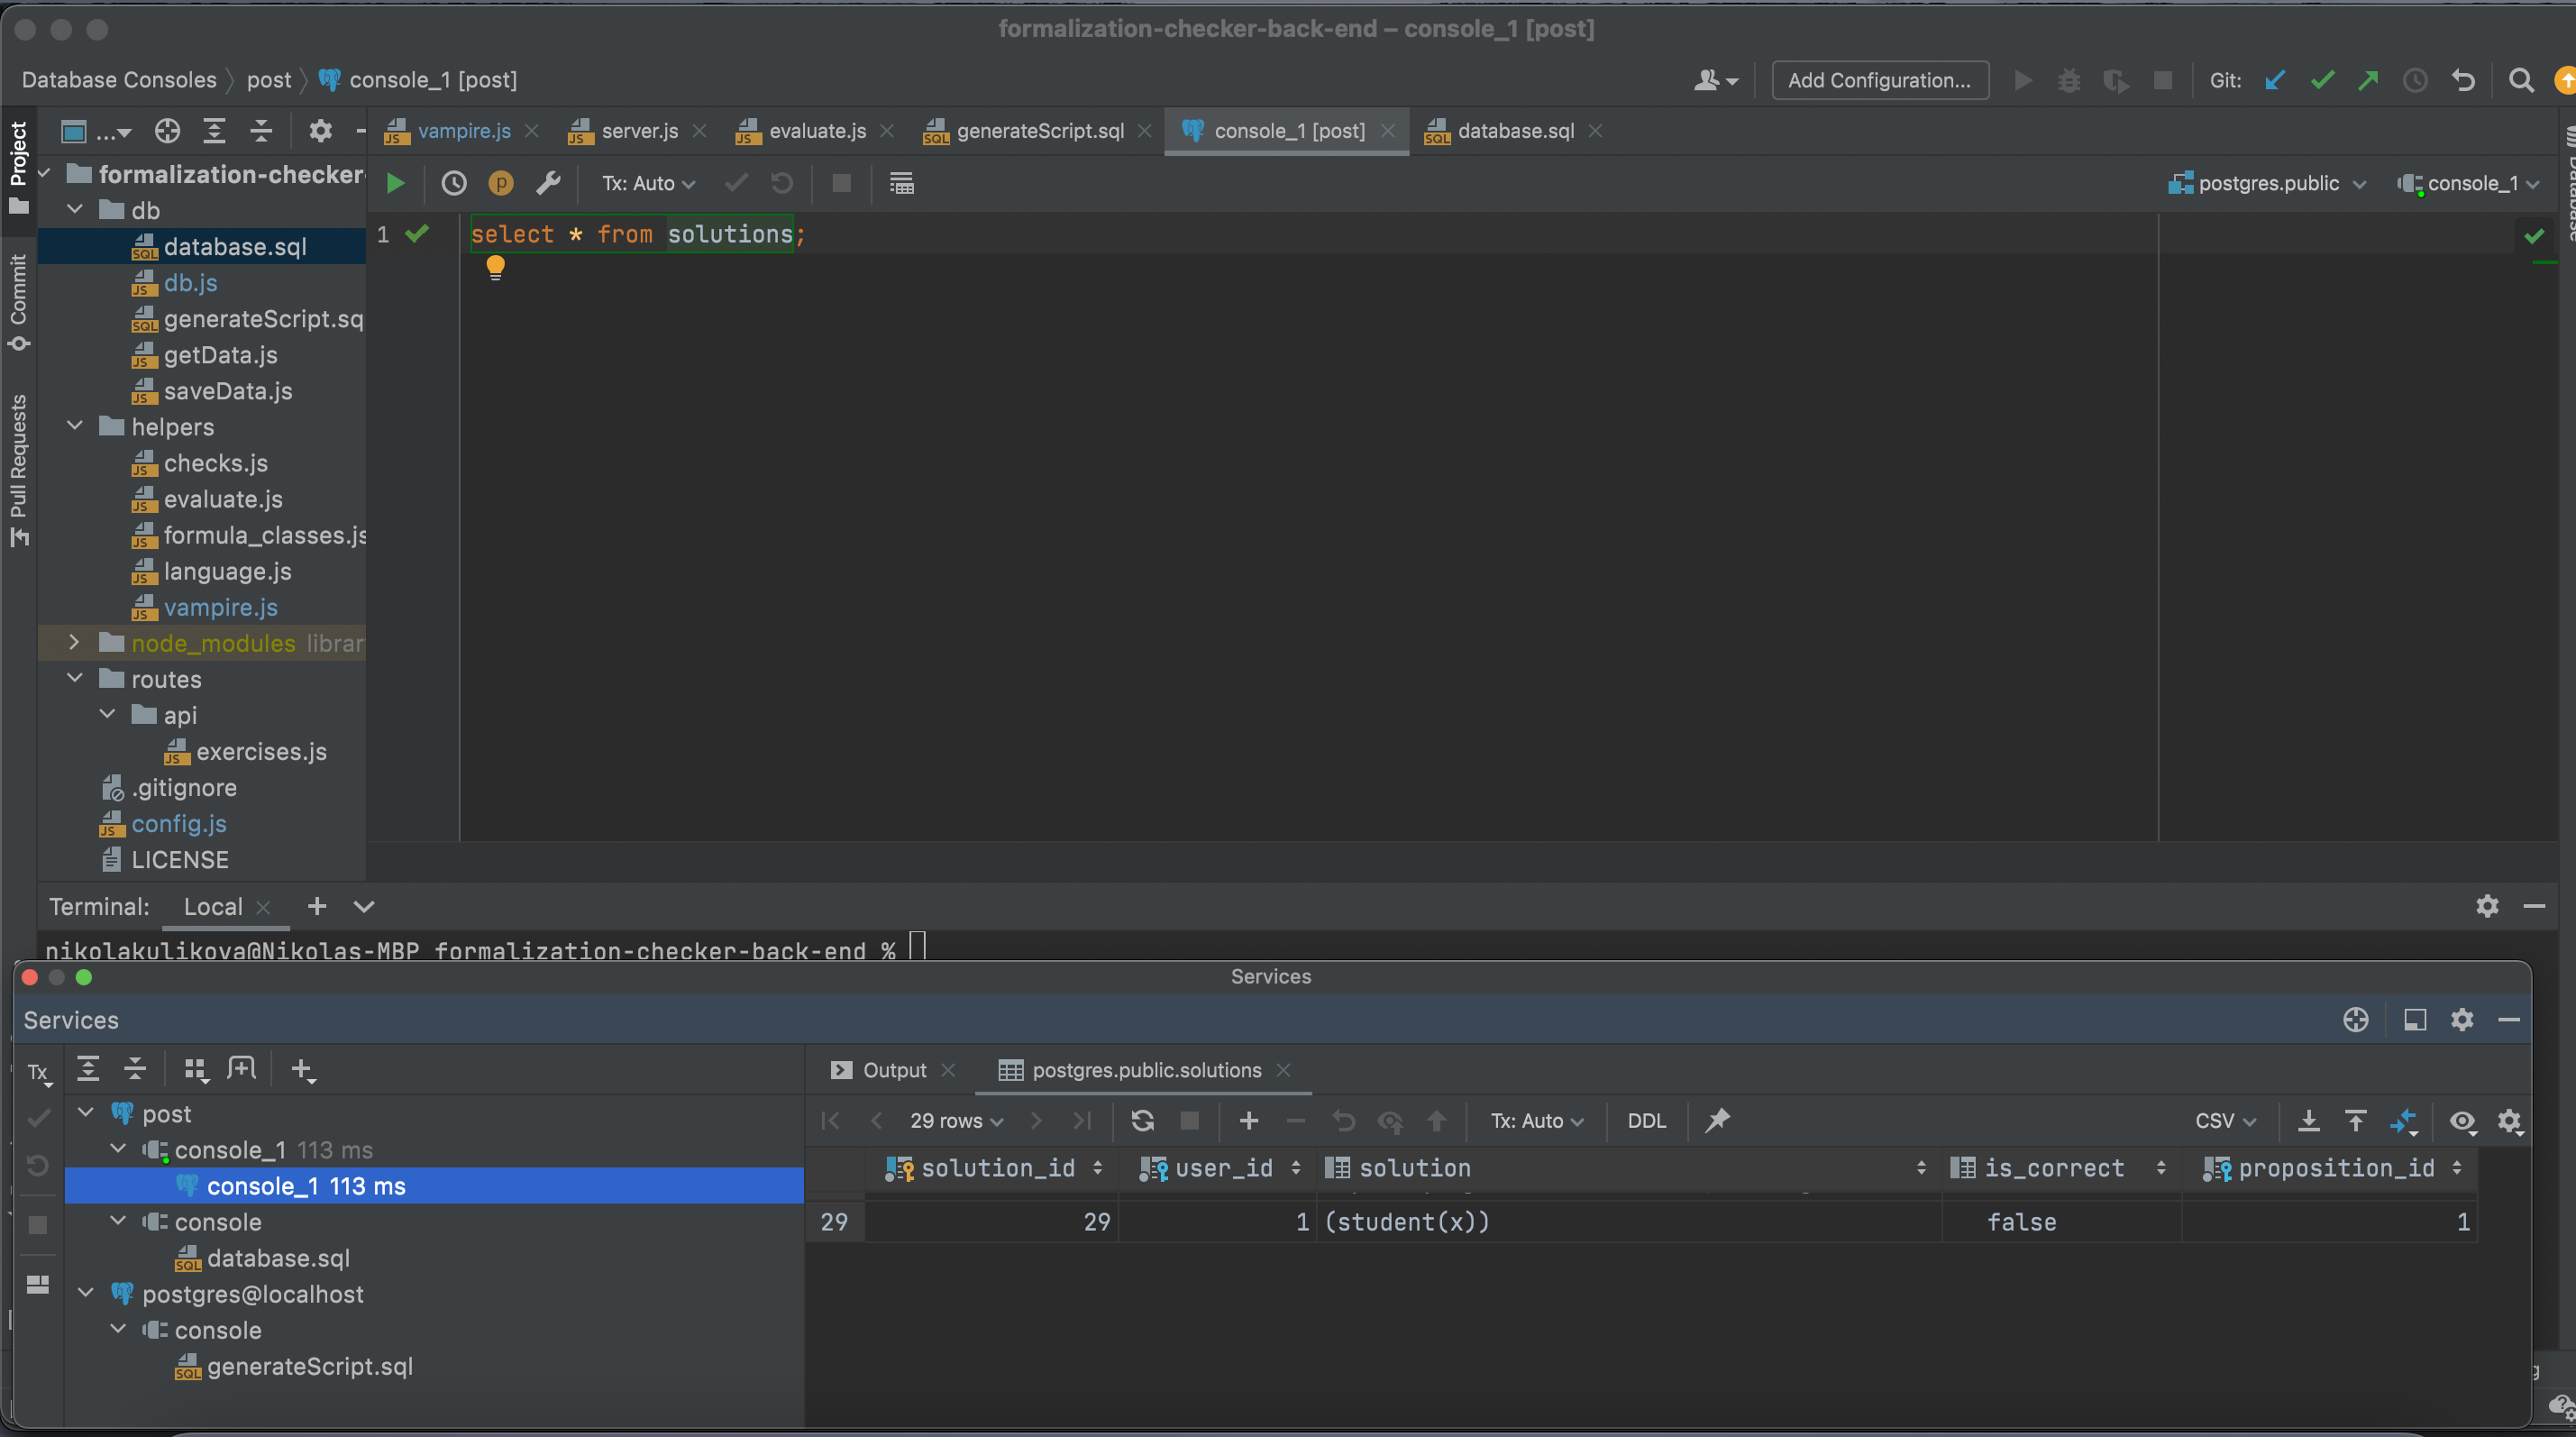
Task: Sort by the solution_id column header
Action: click(997, 1167)
